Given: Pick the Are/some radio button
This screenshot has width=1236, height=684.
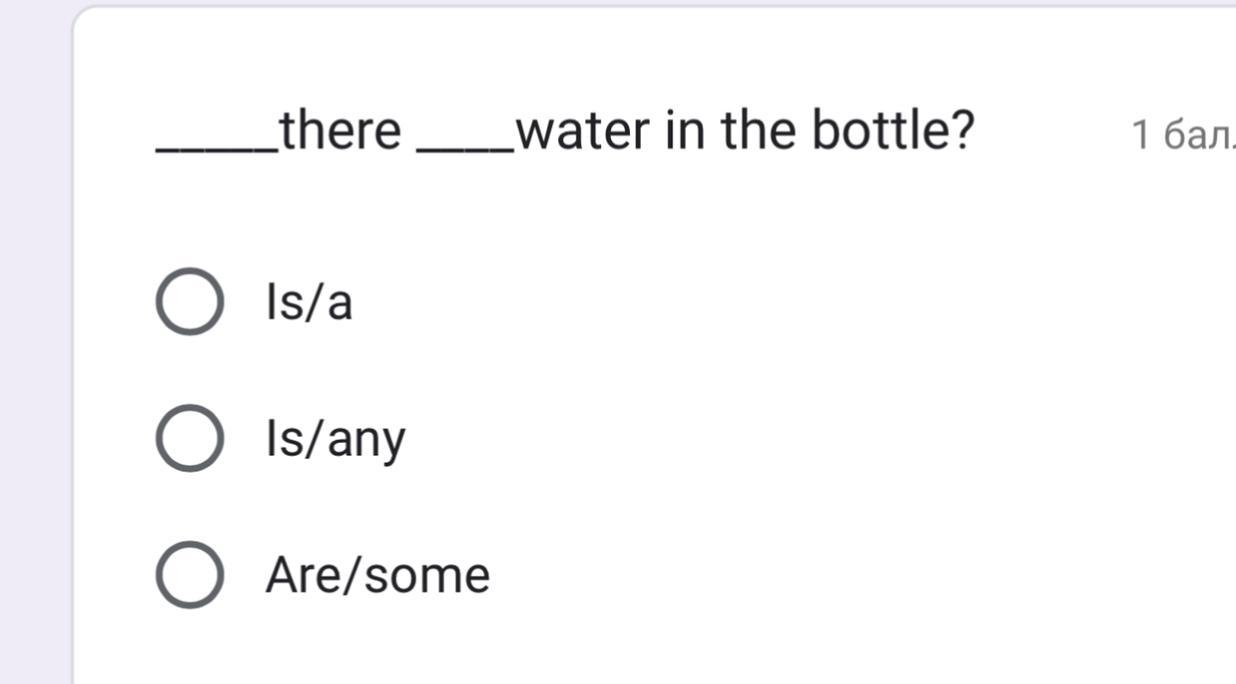Looking at the screenshot, I should [x=189, y=575].
